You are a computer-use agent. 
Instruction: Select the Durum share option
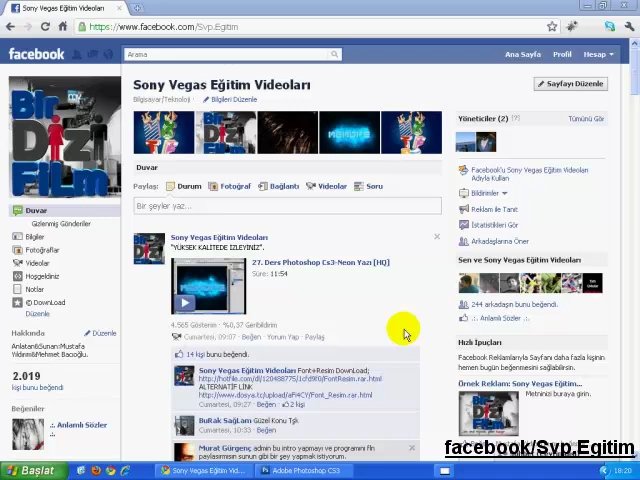[x=184, y=187]
